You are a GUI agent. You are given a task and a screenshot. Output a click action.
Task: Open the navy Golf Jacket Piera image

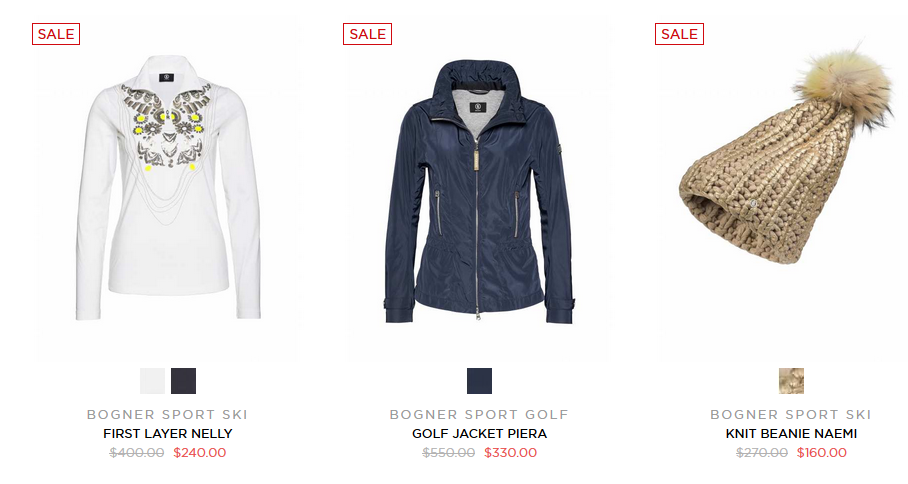[x=479, y=188]
